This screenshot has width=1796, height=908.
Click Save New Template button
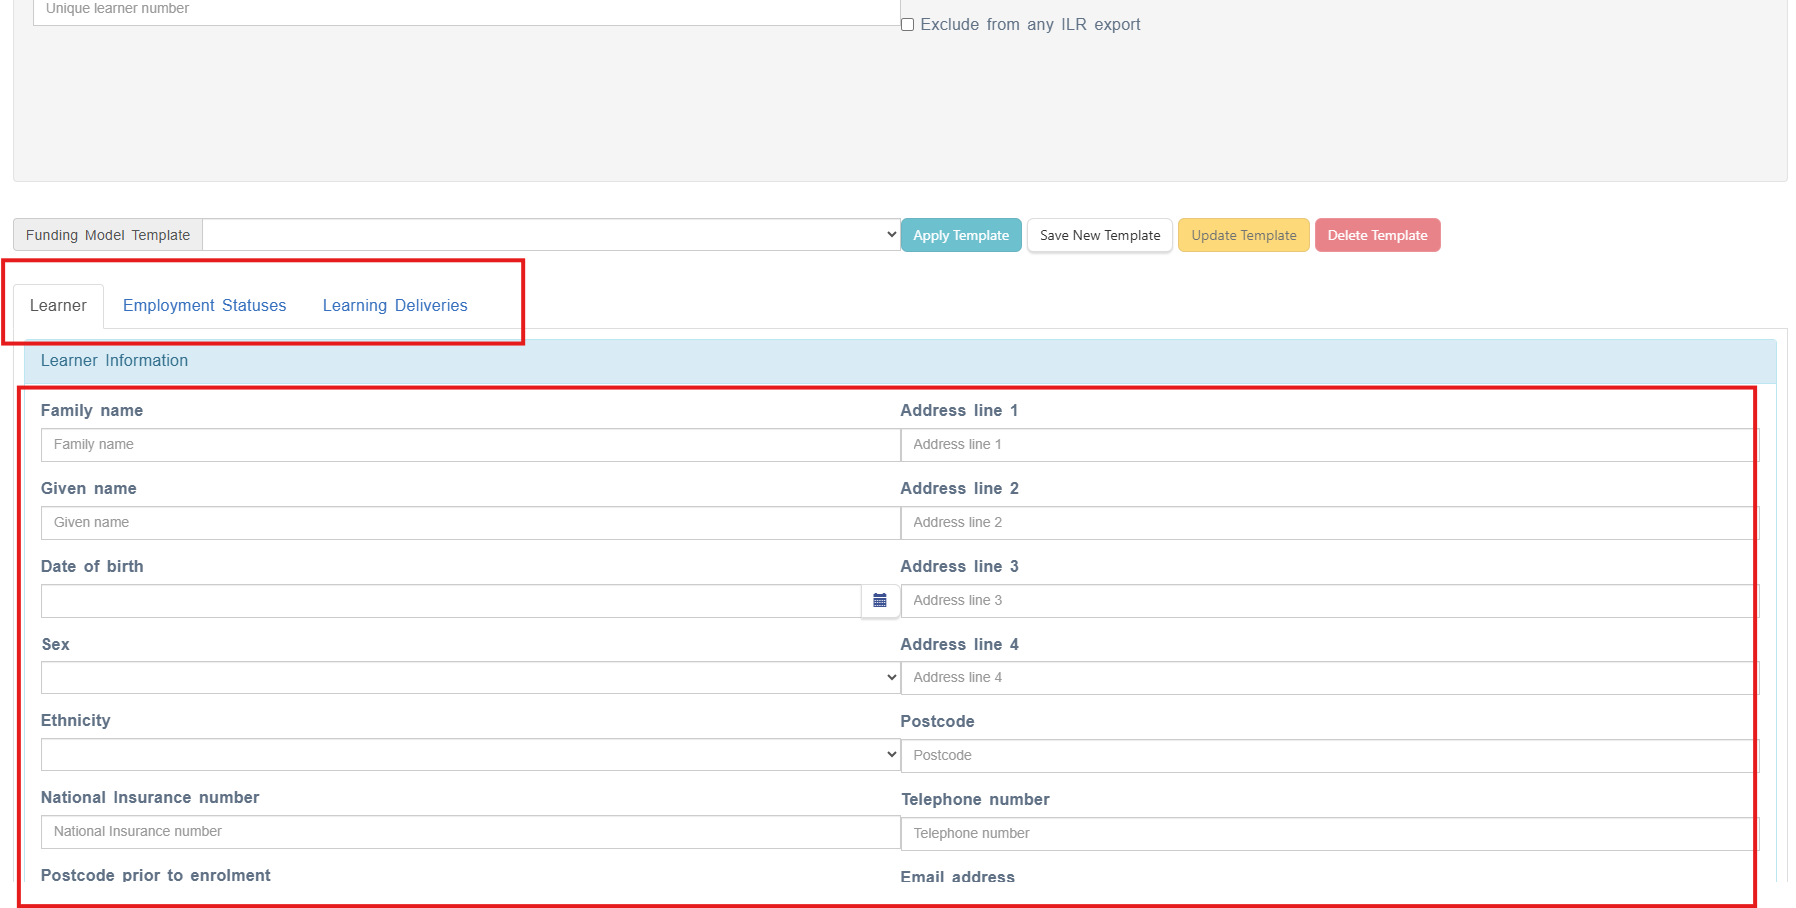[1100, 235]
